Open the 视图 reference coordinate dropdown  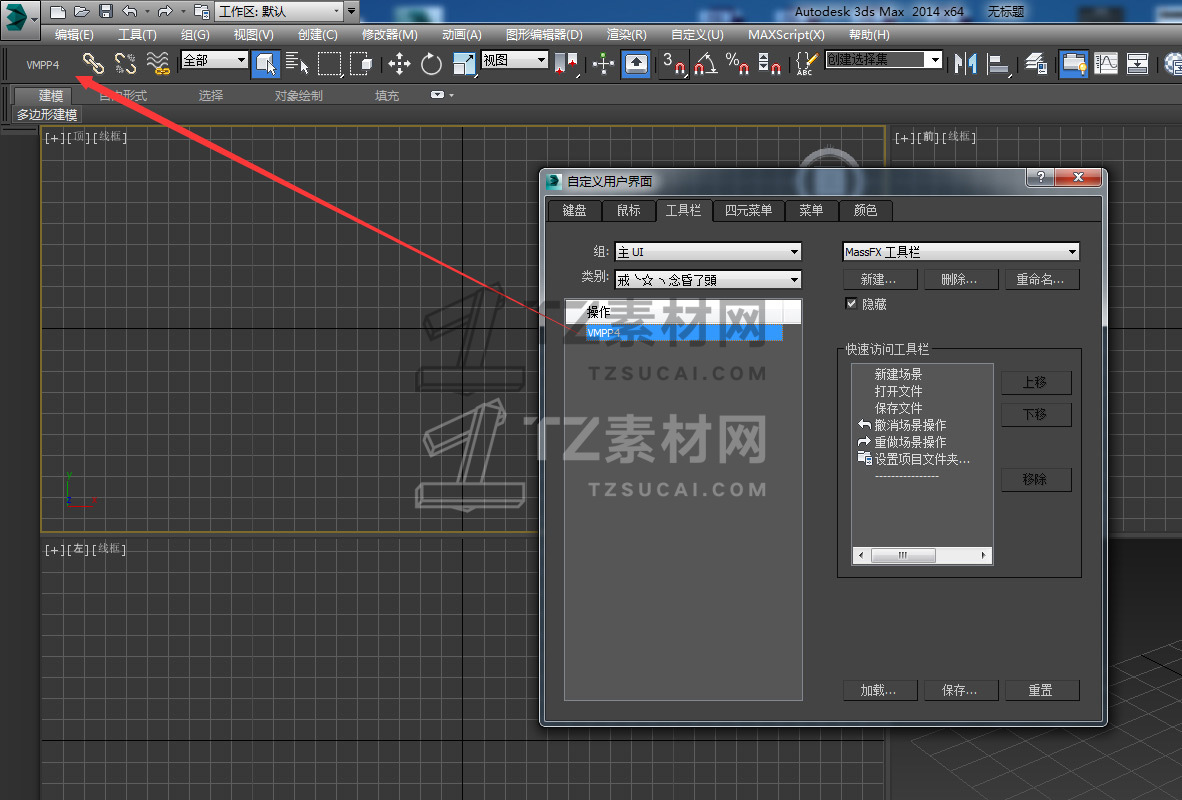coord(515,60)
